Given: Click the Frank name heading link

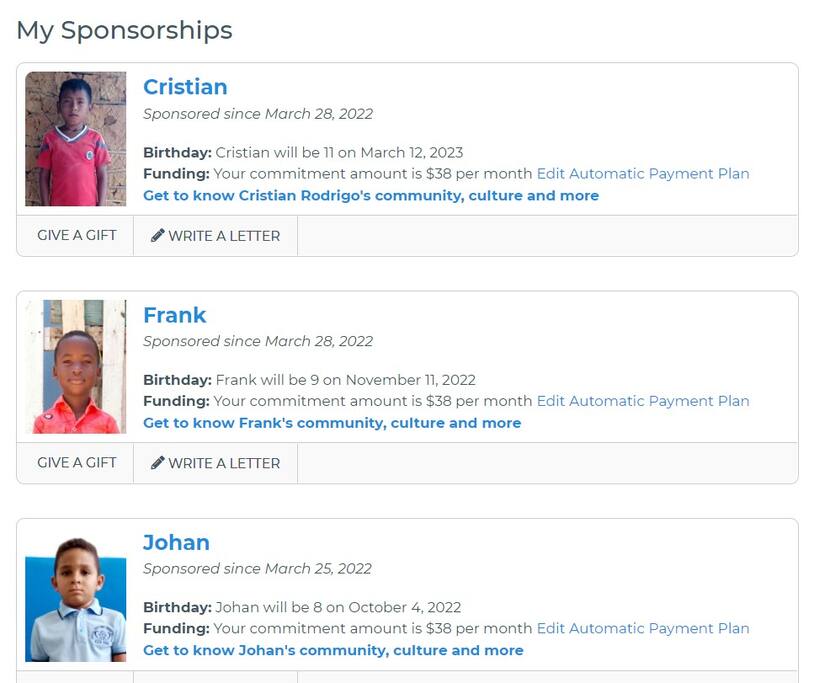Looking at the screenshot, I should 175,315.
